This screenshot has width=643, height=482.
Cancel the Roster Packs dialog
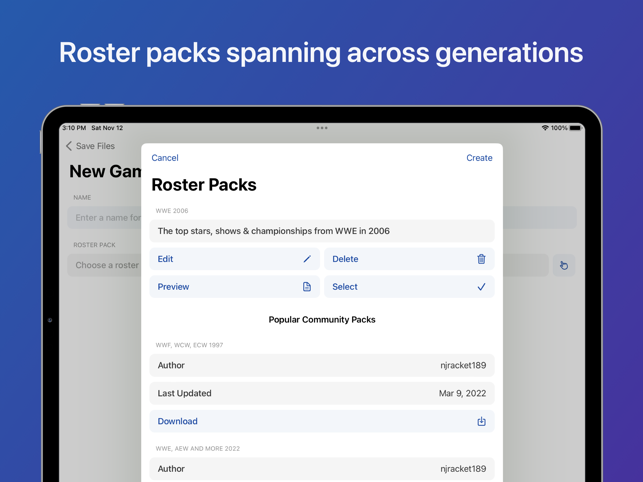[165, 158]
